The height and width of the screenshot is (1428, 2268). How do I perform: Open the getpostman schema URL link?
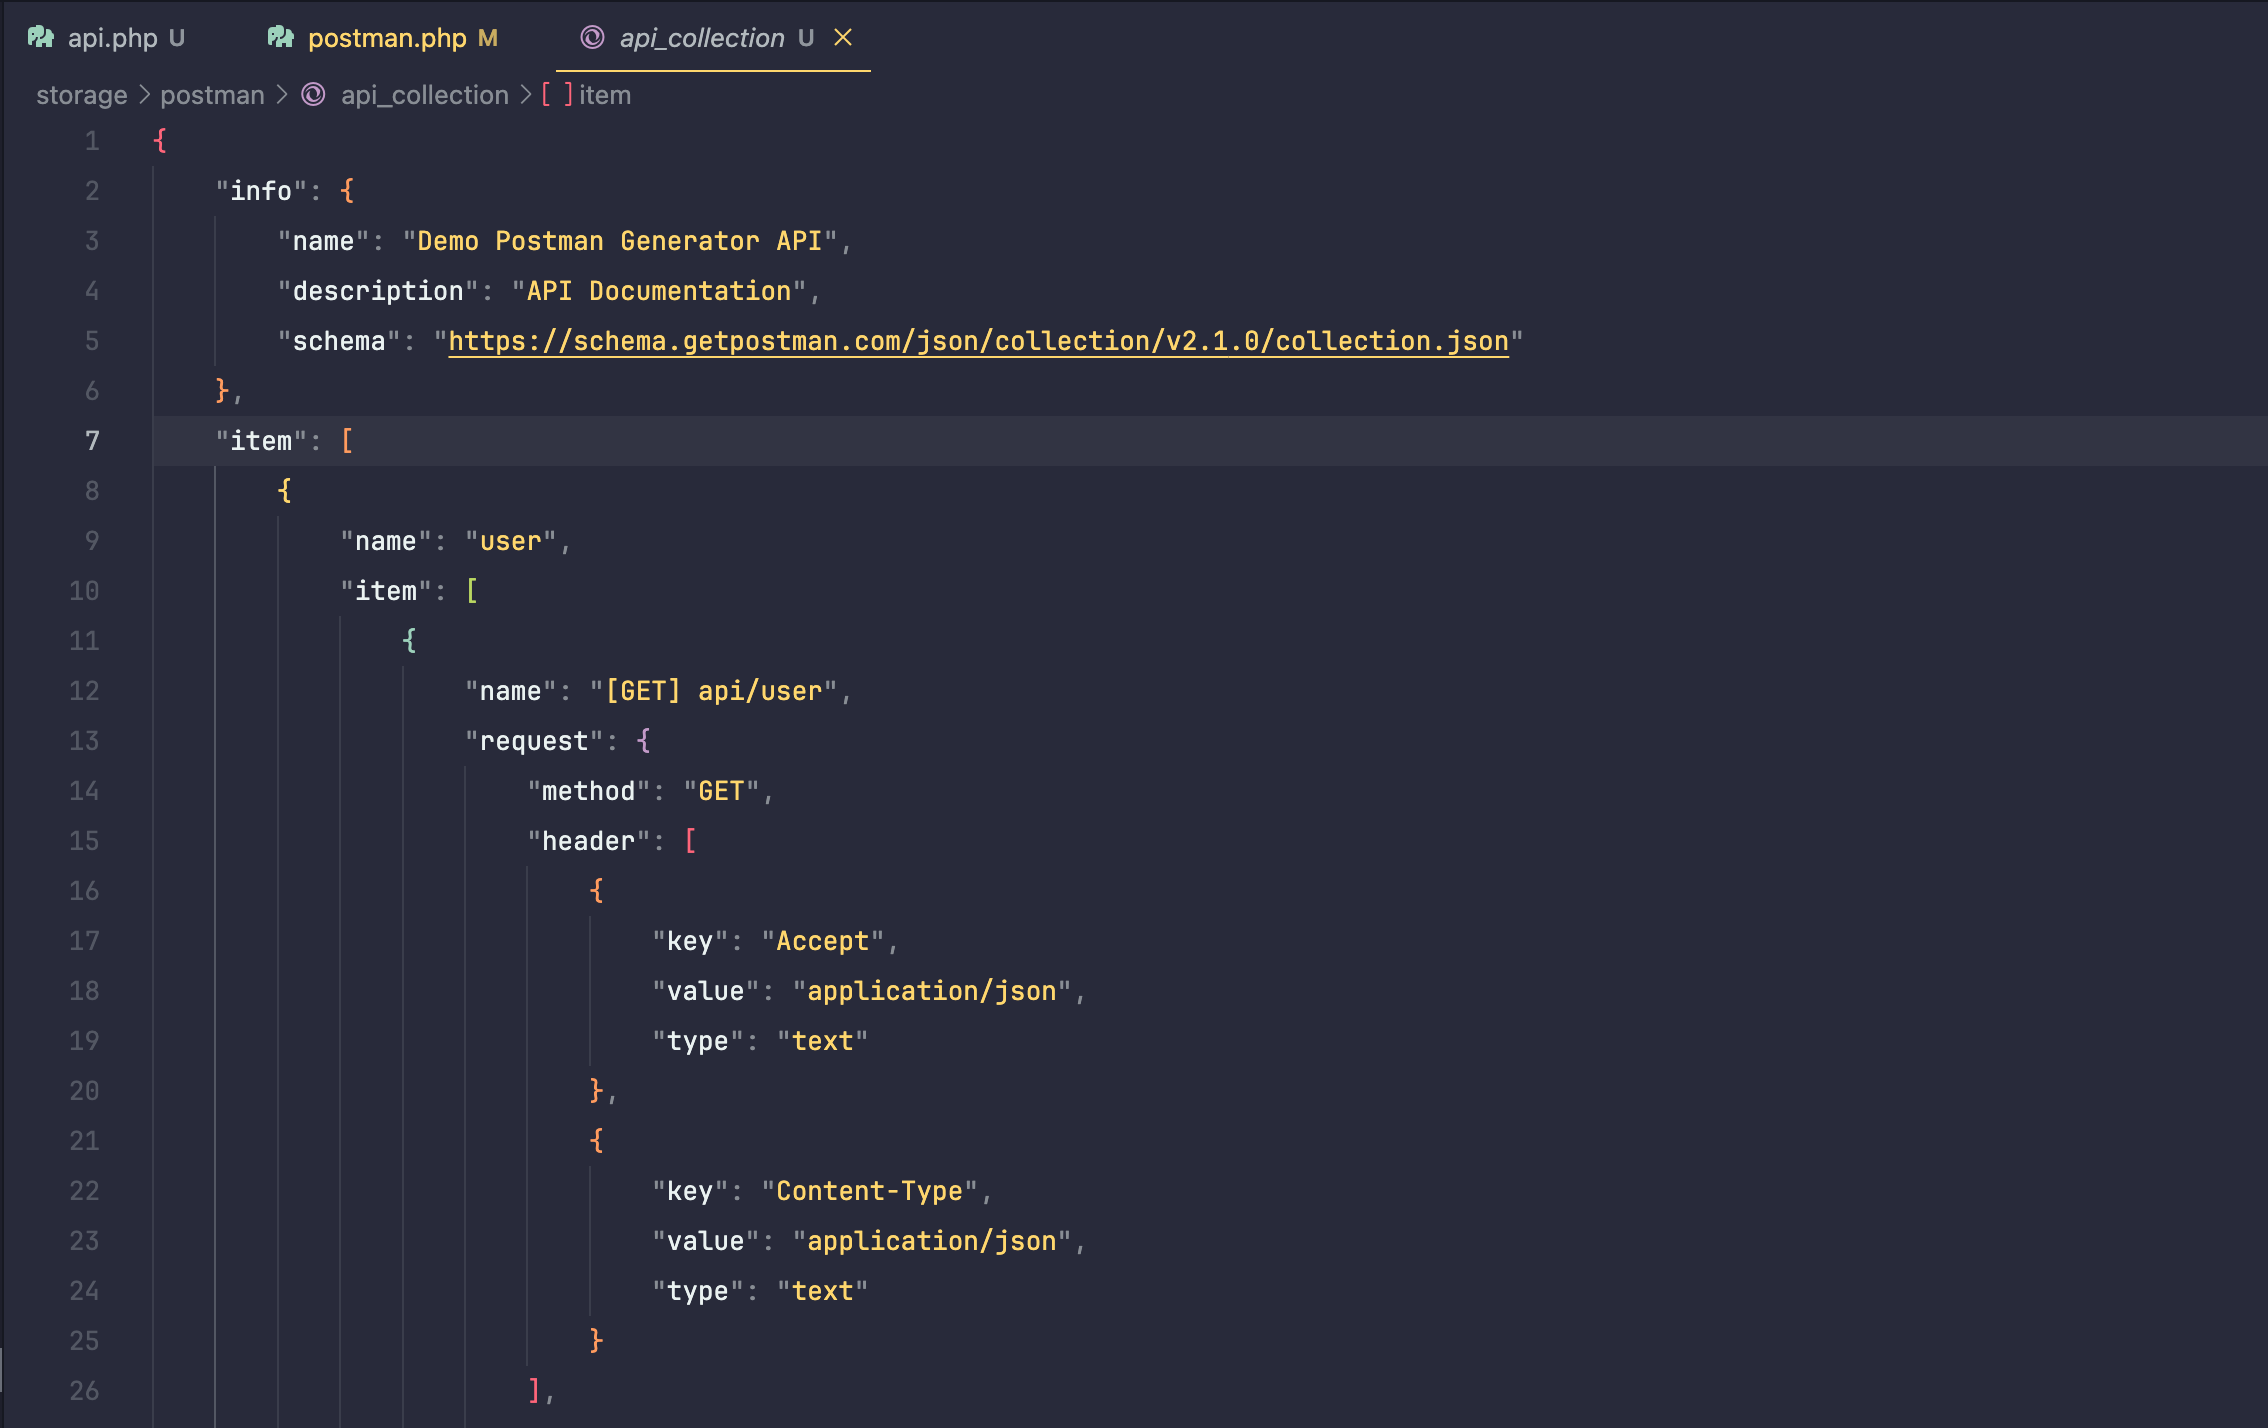pyautogui.click(x=978, y=341)
